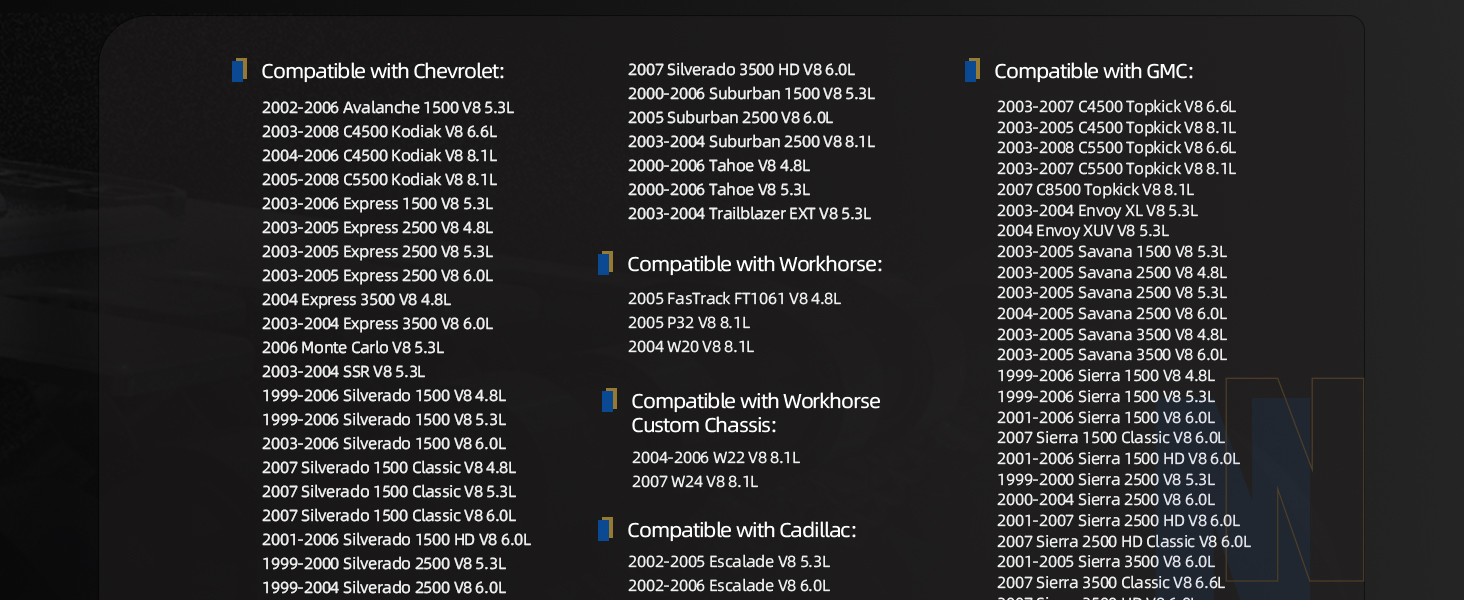Select the Compatible with Workhorse: heading
Screen dimensions: 1464x600
coord(755,264)
